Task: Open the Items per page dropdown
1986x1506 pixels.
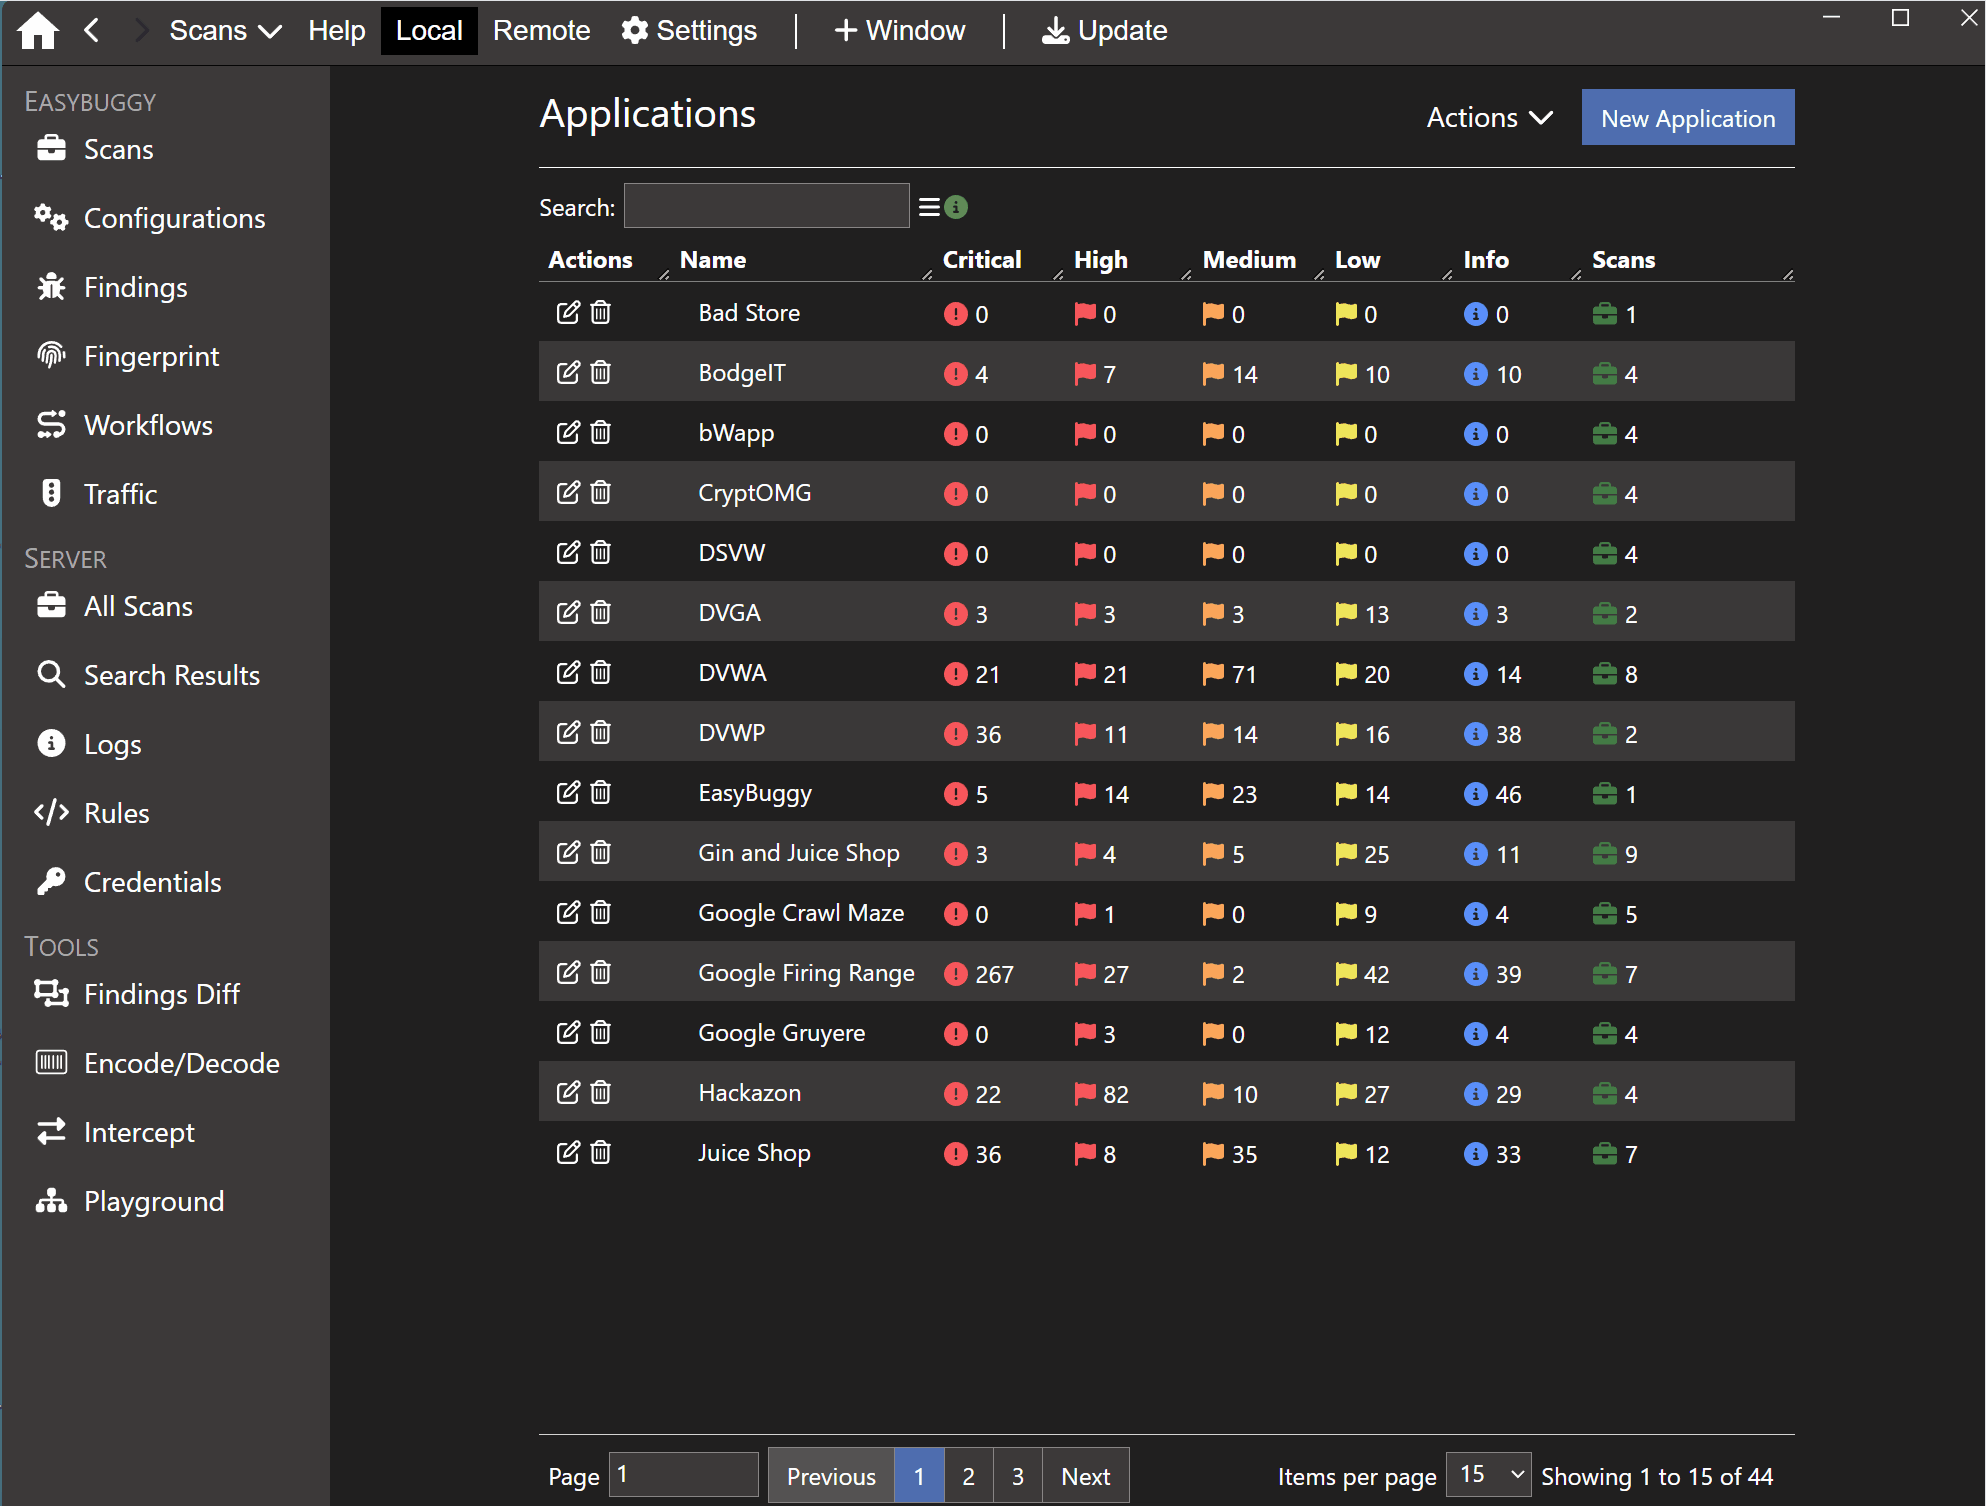Action: point(1487,1475)
